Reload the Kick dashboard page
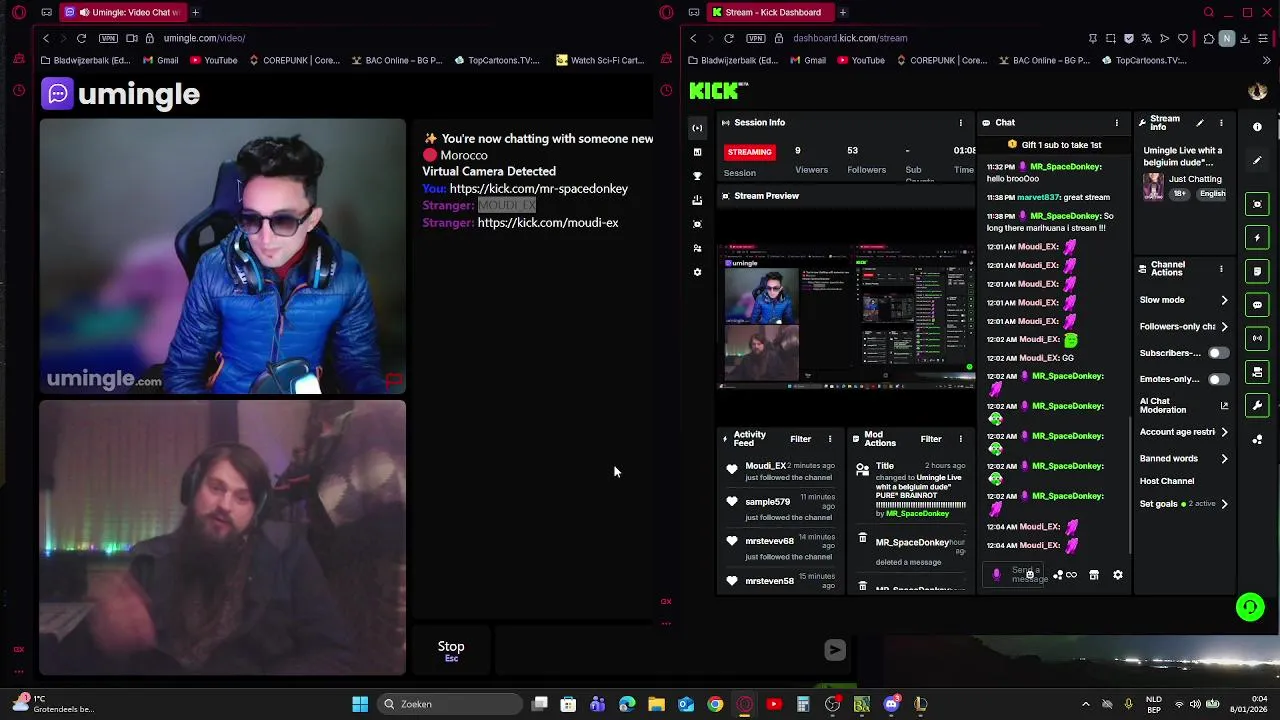 729,38
